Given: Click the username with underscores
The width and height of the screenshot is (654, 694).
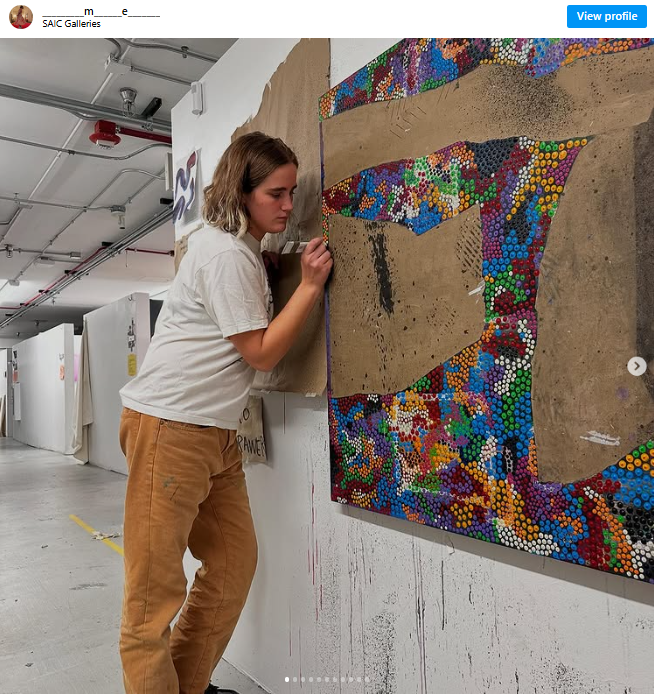Looking at the screenshot, I should [x=101, y=12].
